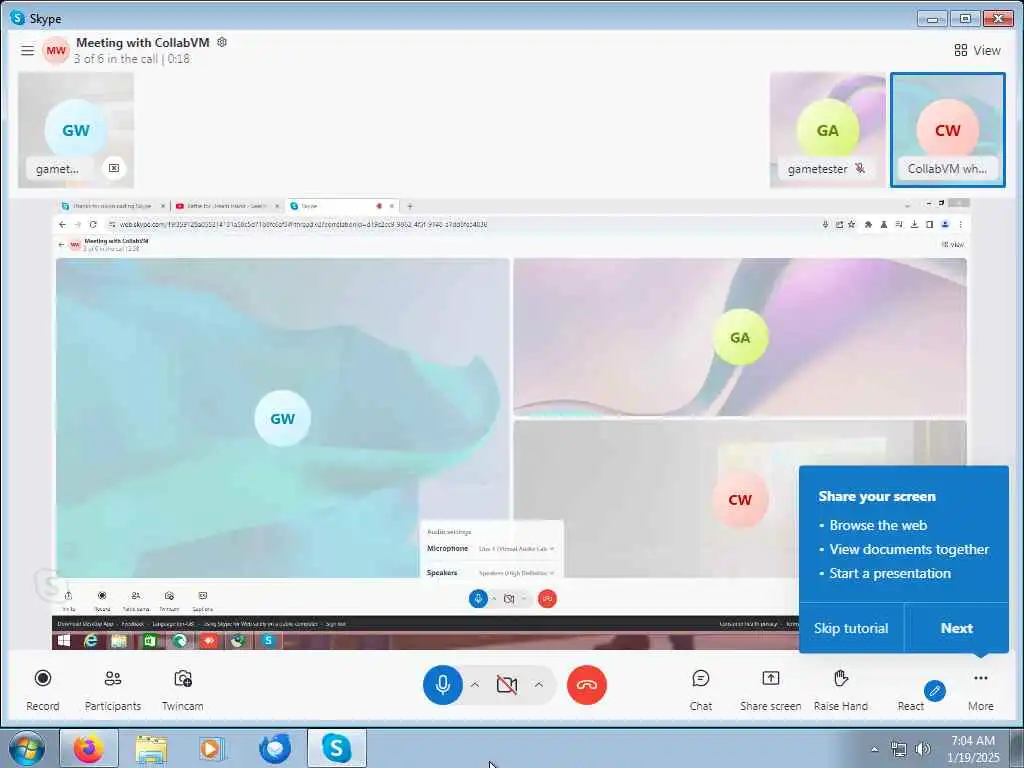
Task: Click 'Start a presentation' tooltip text
Action: point(889,573)
